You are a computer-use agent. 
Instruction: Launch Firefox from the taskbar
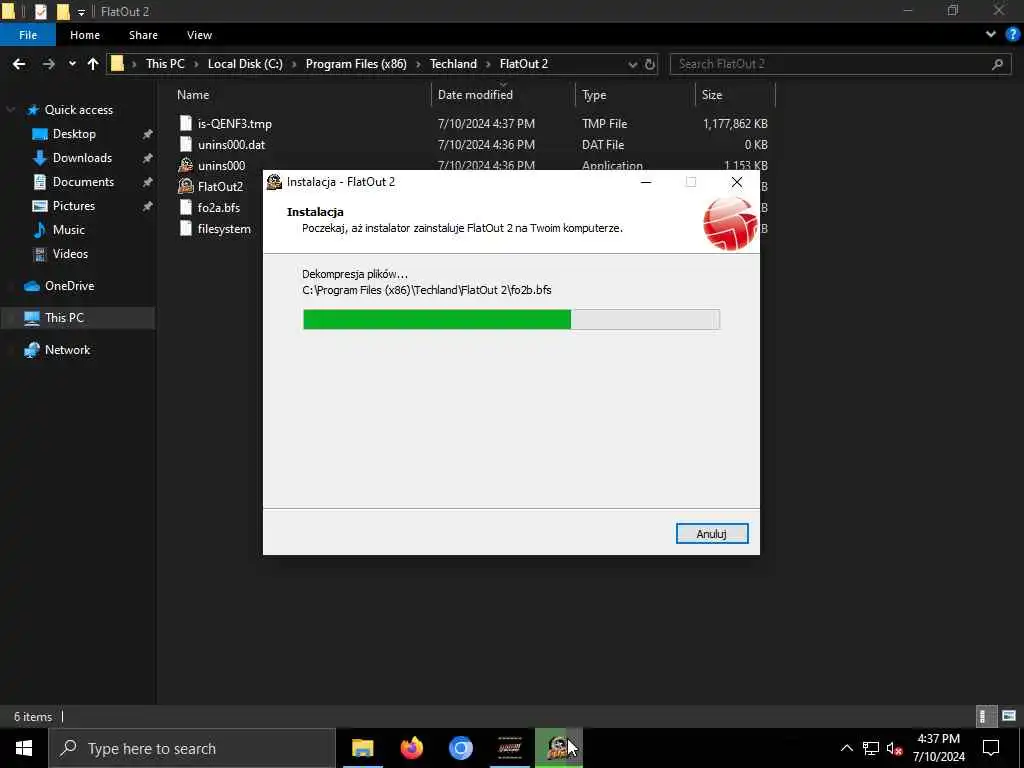[x=411, y=748]
